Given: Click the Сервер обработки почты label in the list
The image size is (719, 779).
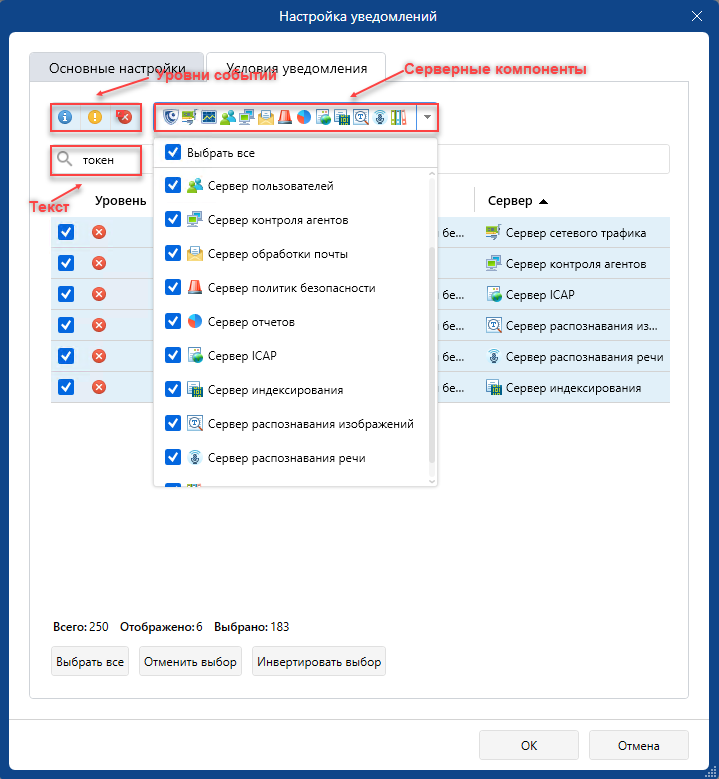Looking at the screenshot, I should [x=278, y=254].
